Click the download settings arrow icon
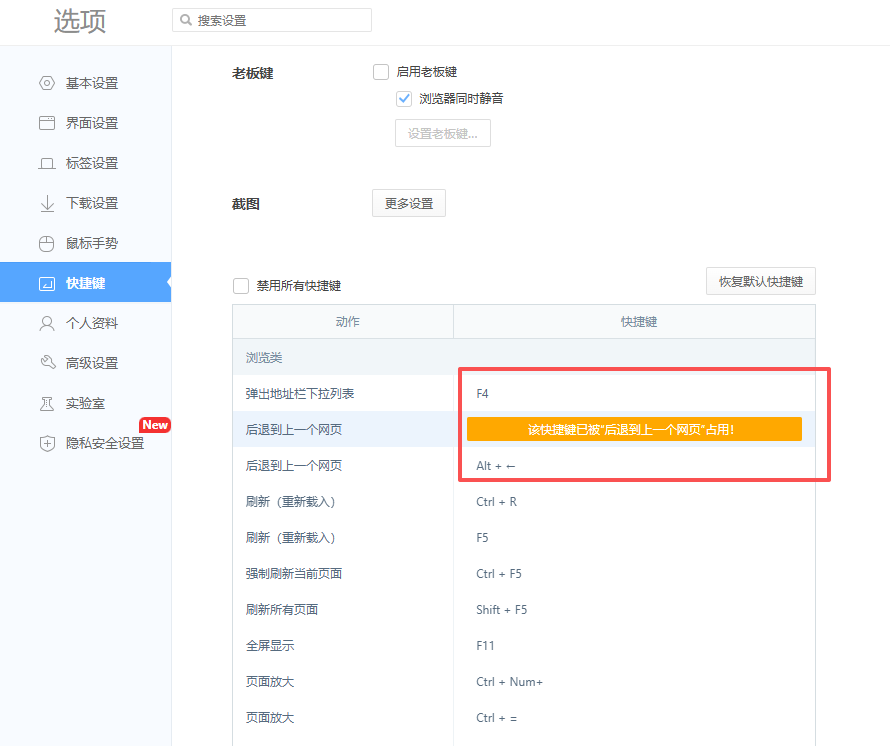890x746 pixels. [47, 203]
